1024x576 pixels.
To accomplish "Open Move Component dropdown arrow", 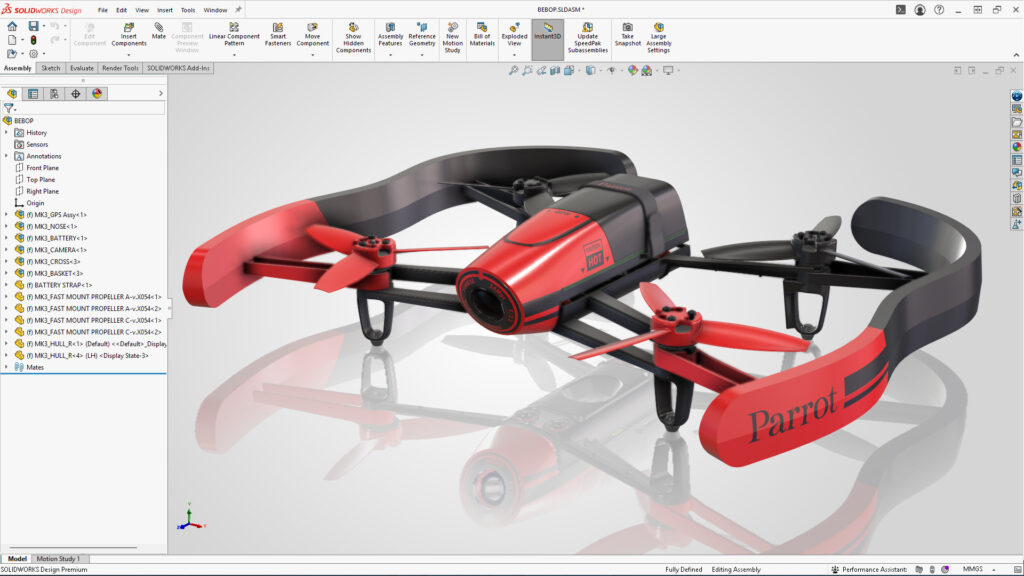I will 313,55.
